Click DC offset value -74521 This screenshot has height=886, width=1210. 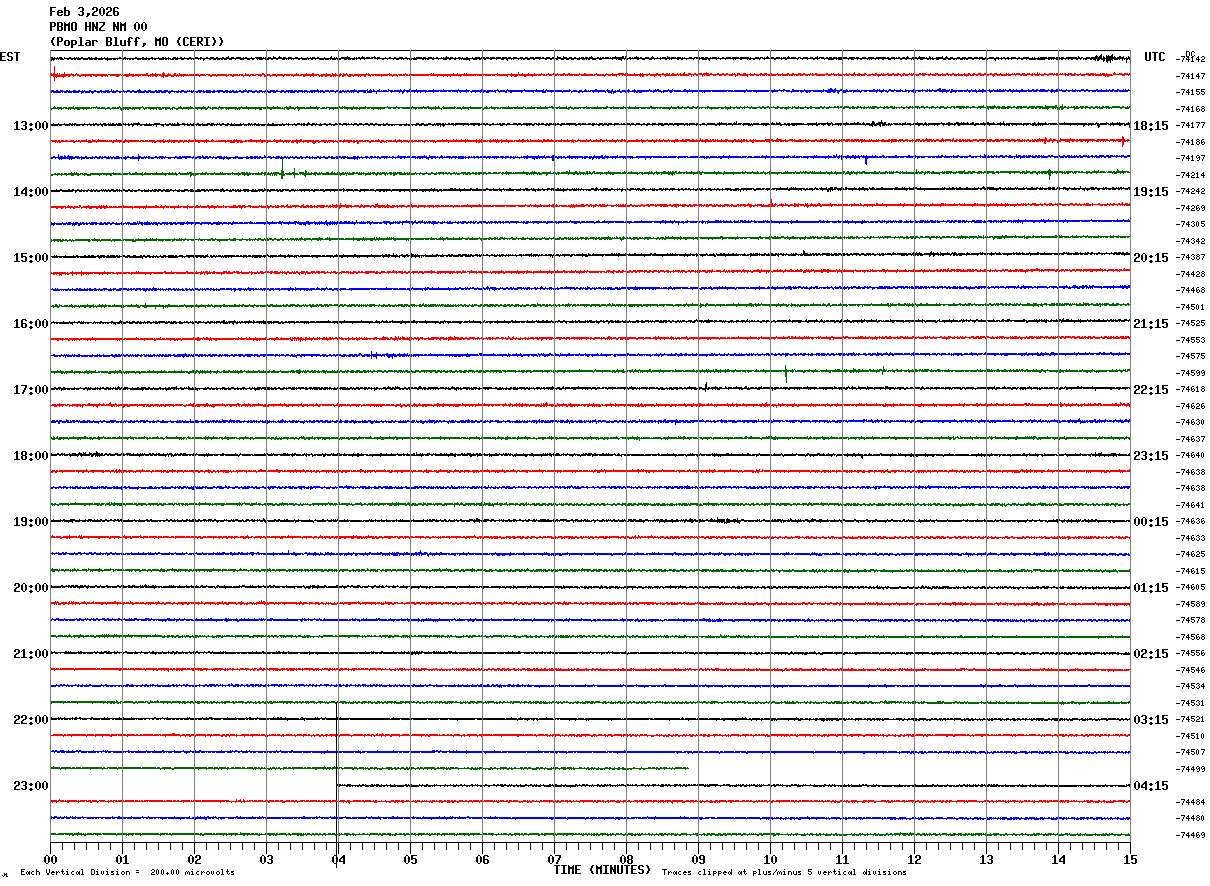1191,720
